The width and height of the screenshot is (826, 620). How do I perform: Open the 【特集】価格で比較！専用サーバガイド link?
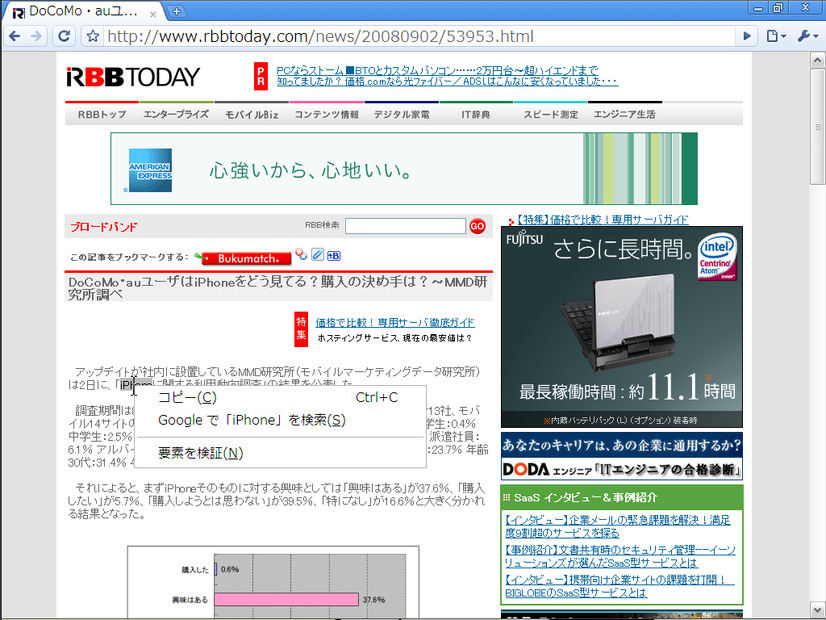pyautogui.click(x=602, y=220)
